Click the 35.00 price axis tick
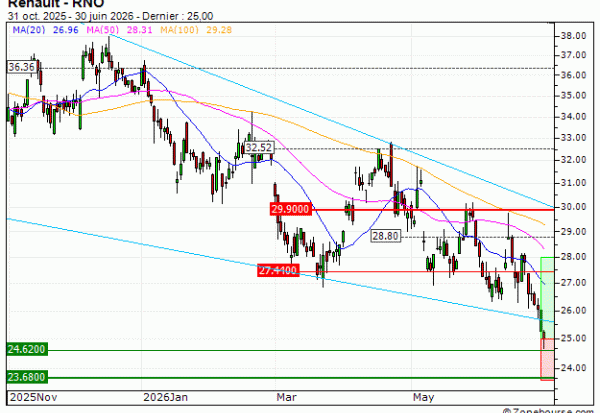 point(574,95)
